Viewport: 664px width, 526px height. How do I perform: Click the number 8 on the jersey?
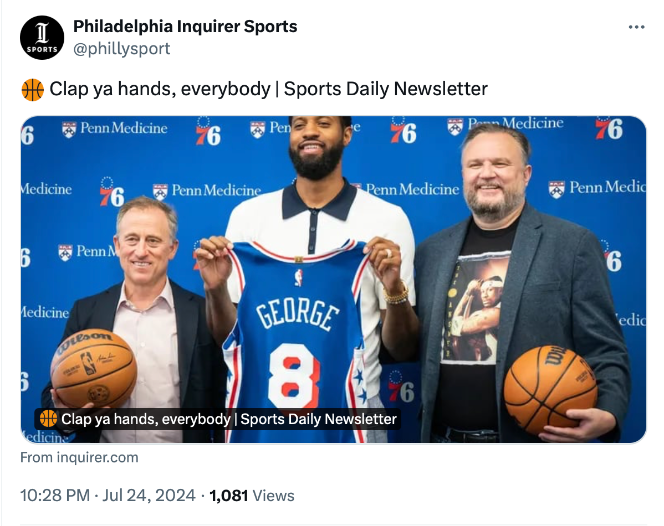(x=294, y=376)
